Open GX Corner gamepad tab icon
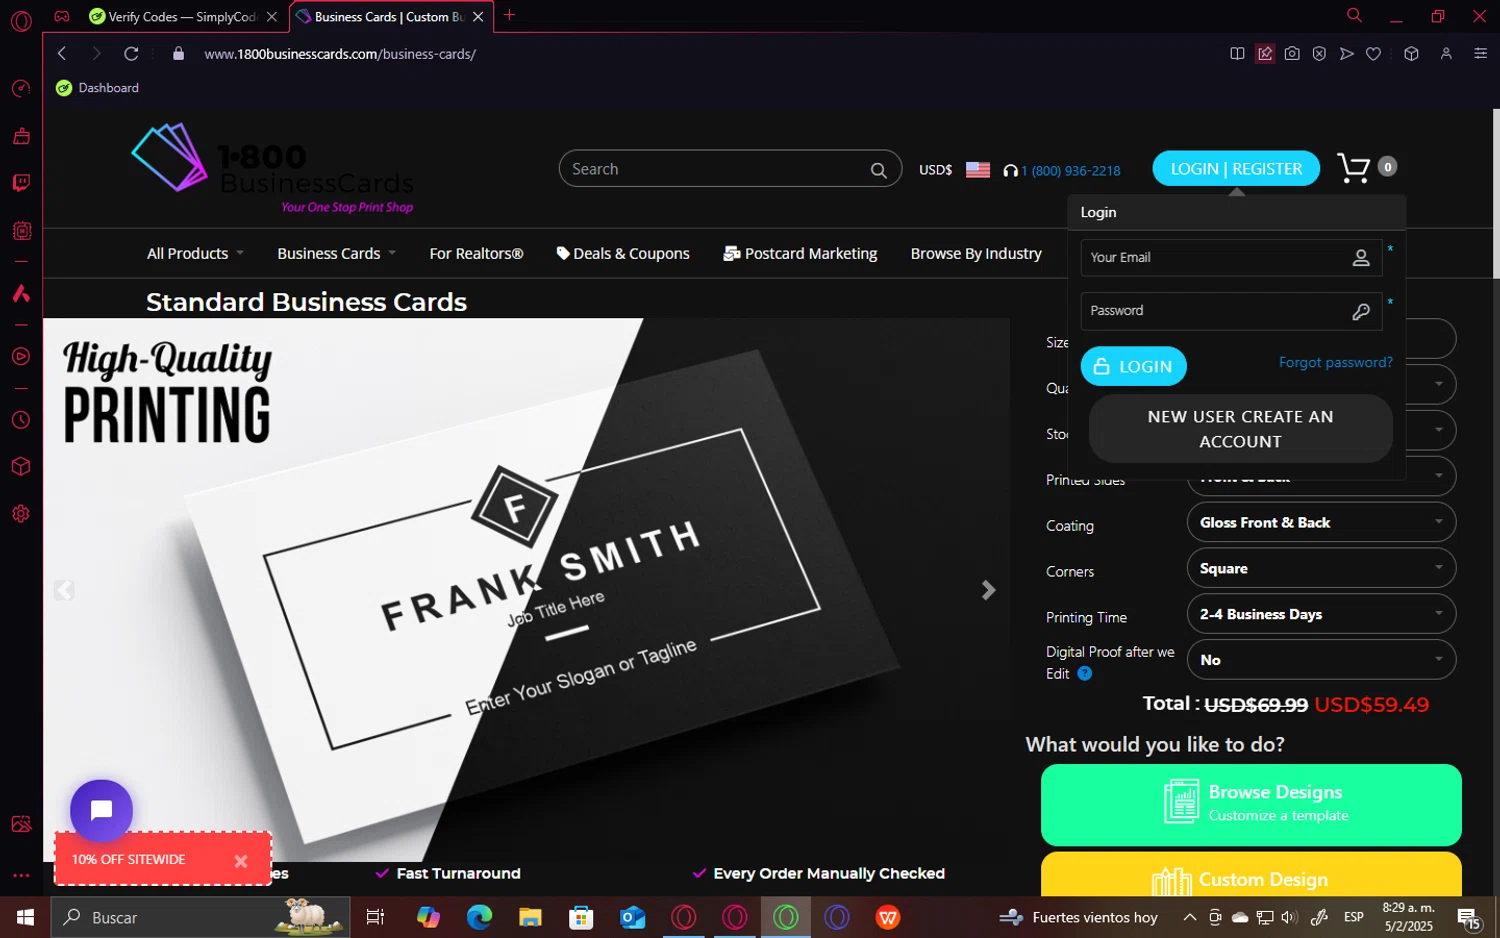1500x938 pixels. pos(62,16)
